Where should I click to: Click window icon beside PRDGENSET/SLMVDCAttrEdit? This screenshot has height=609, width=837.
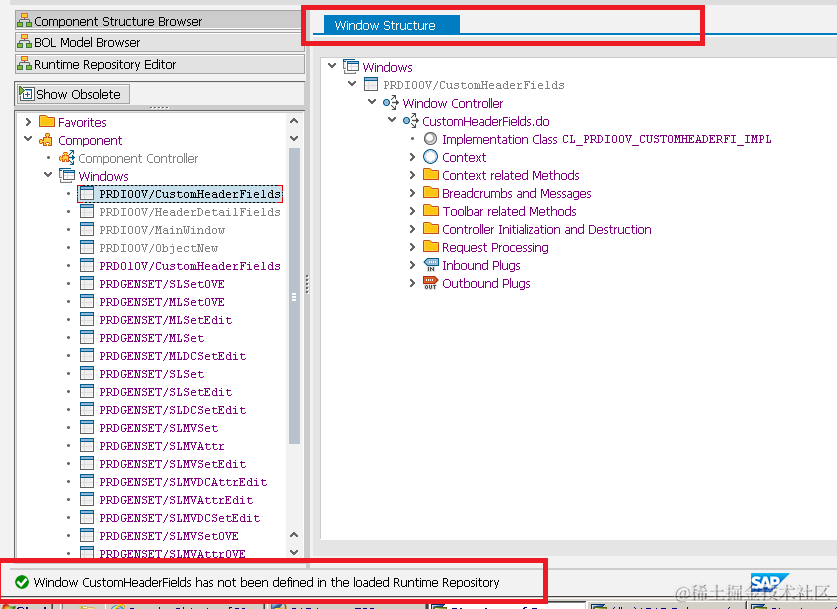click(x=86, y=481)
